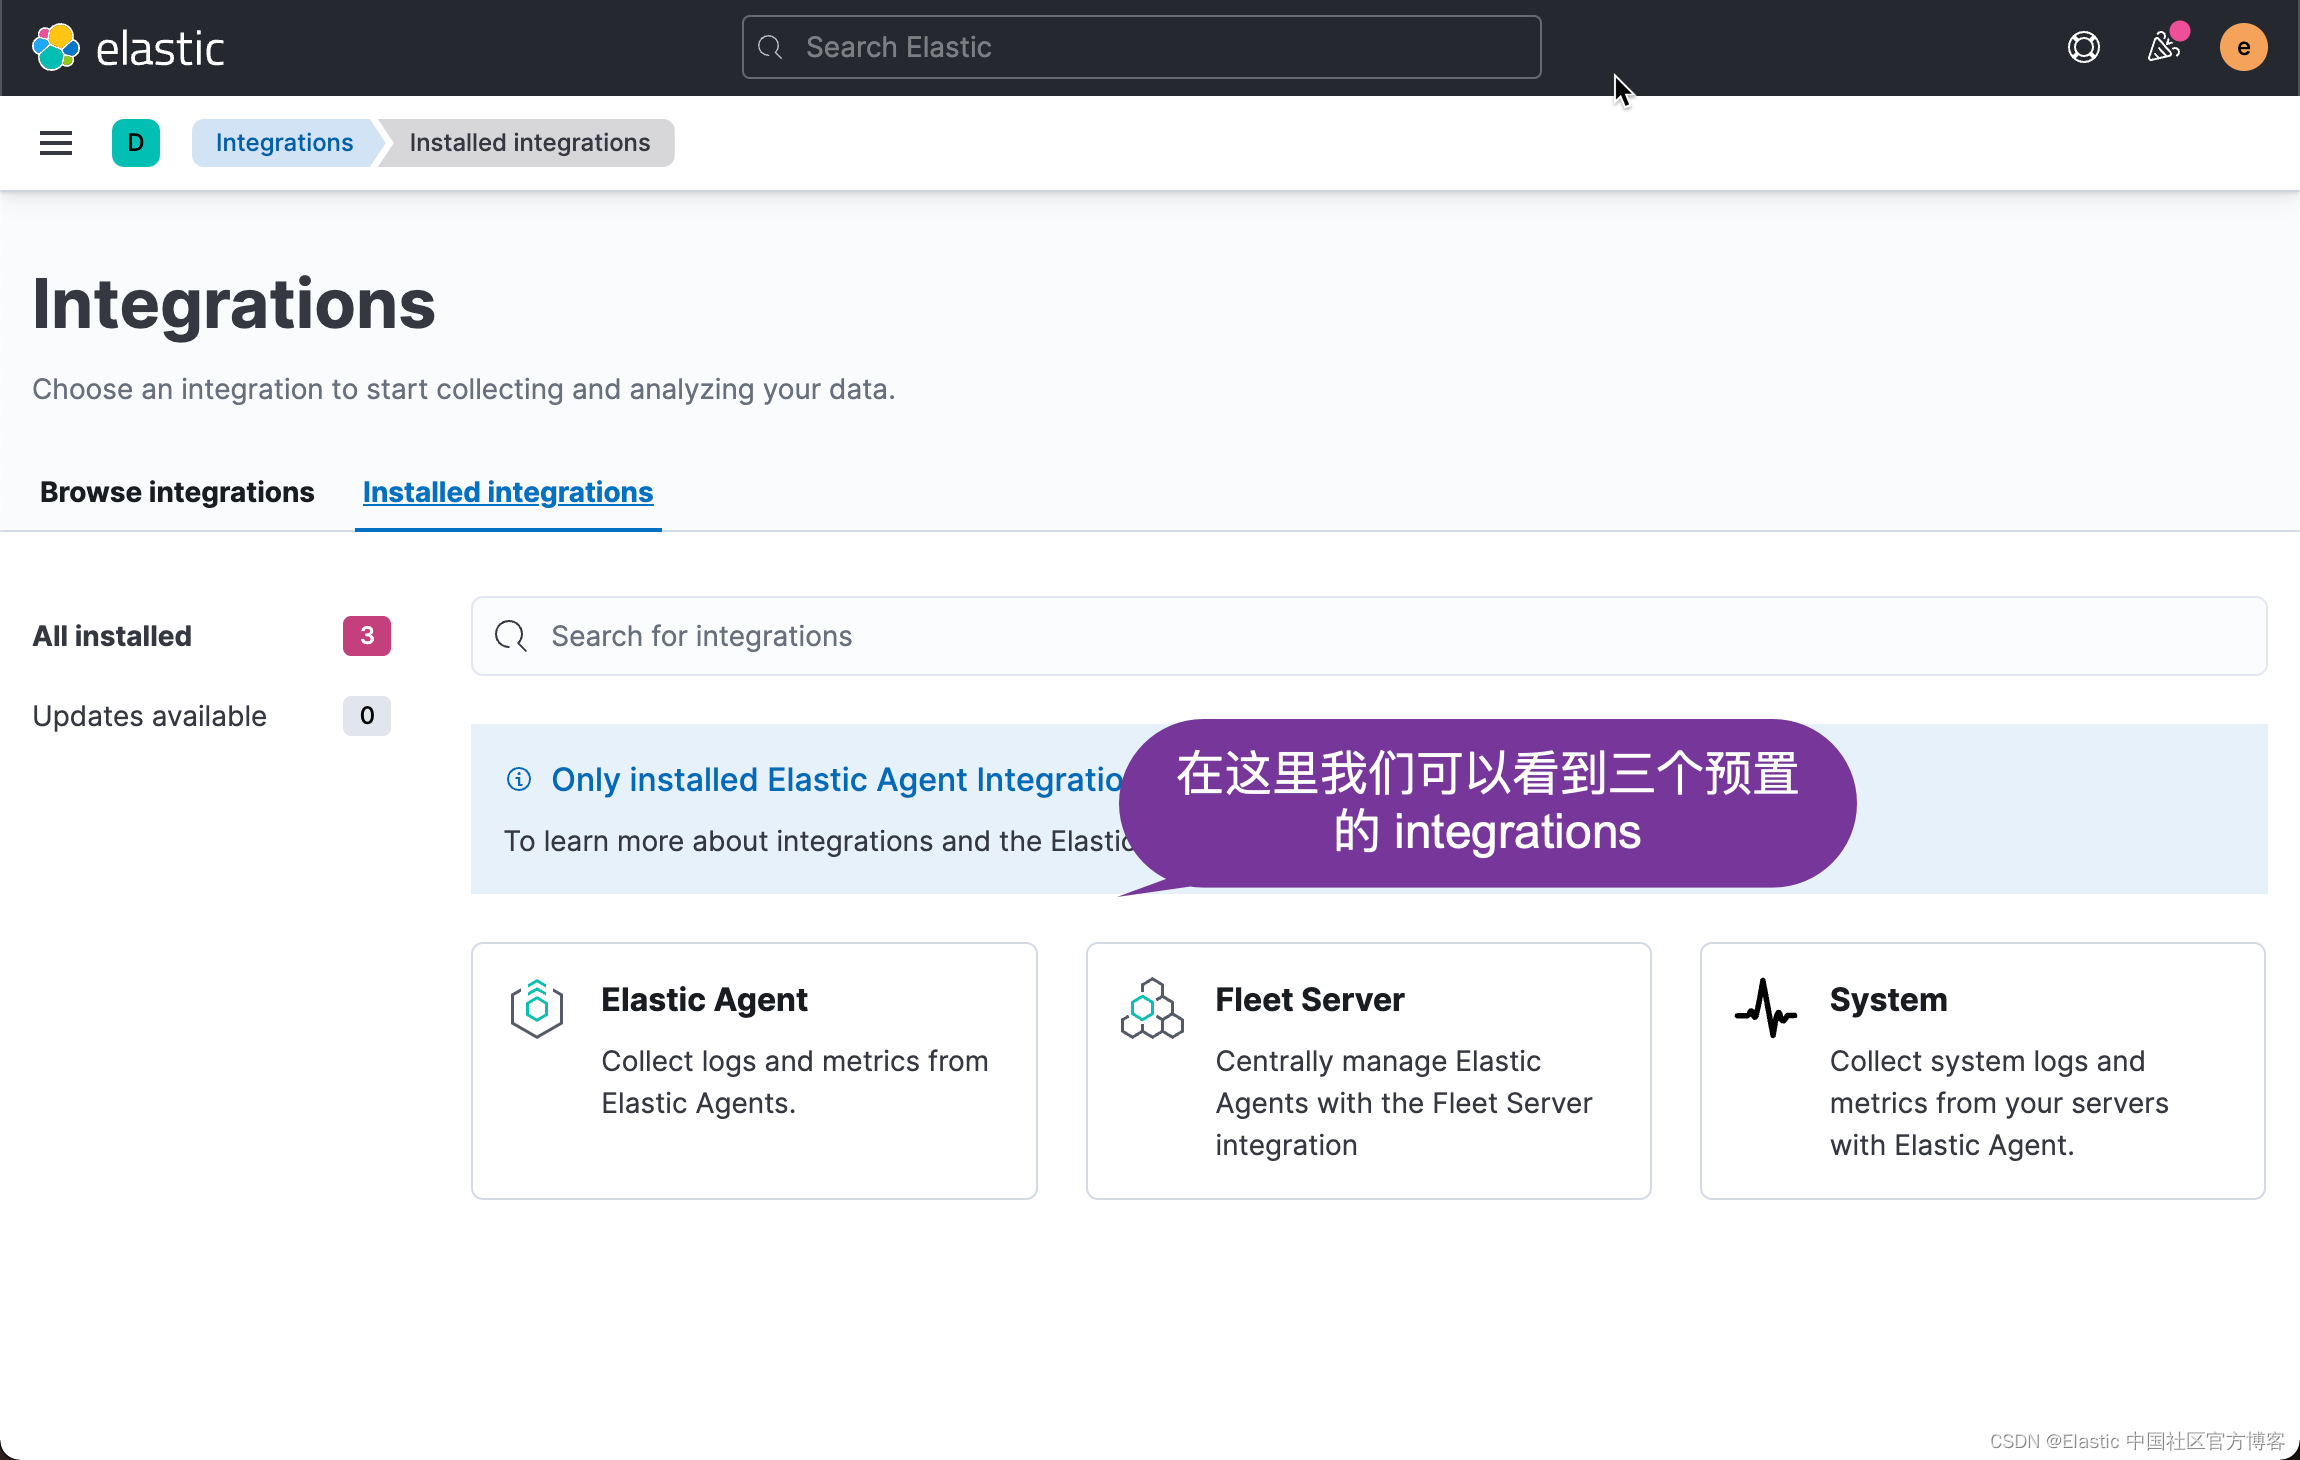Open the Integrations breadcrumb link

pyautogui.click(x=284, y=142)
